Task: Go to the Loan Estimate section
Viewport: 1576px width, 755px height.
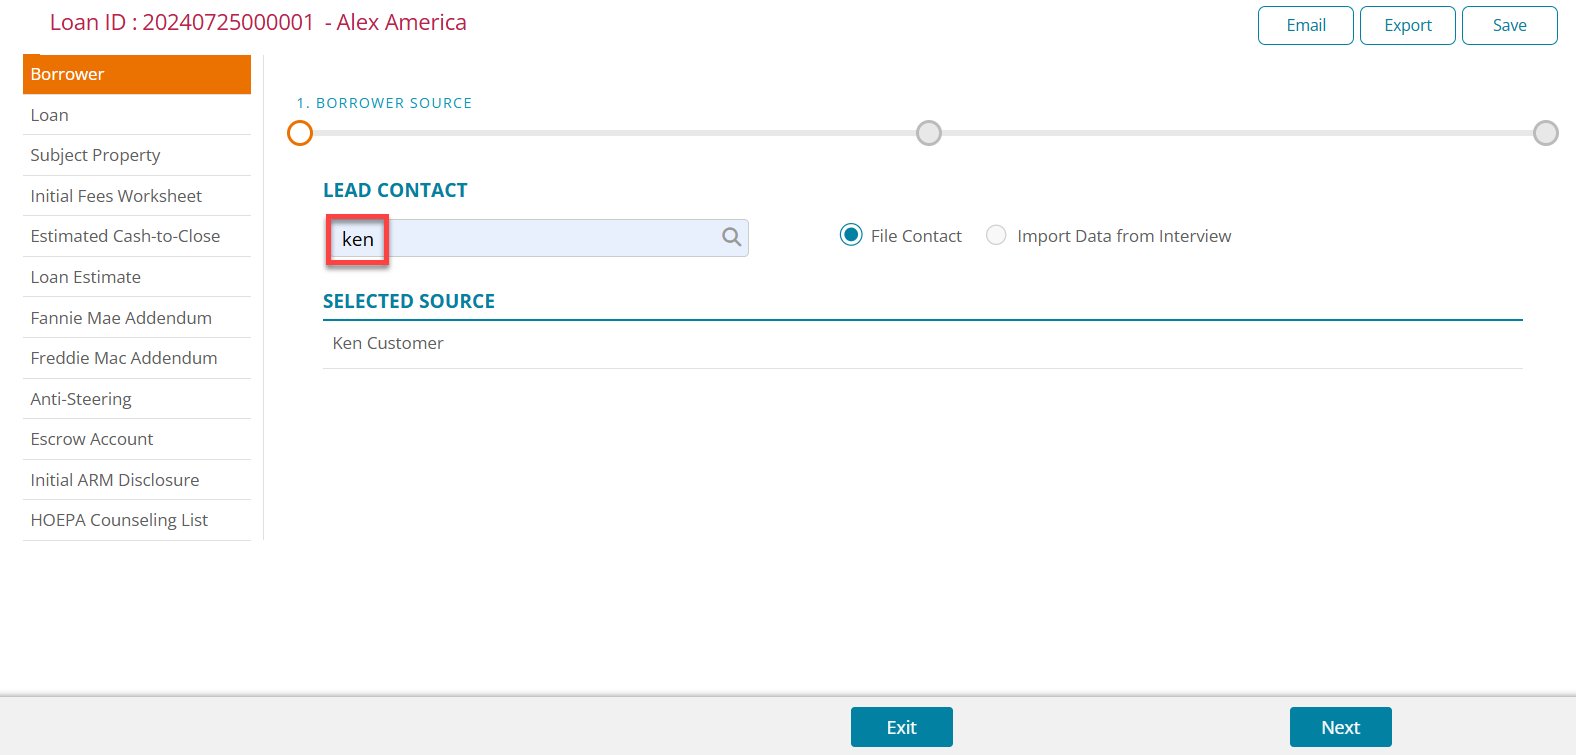Action: pyautogui.click(x=86, y=277)
